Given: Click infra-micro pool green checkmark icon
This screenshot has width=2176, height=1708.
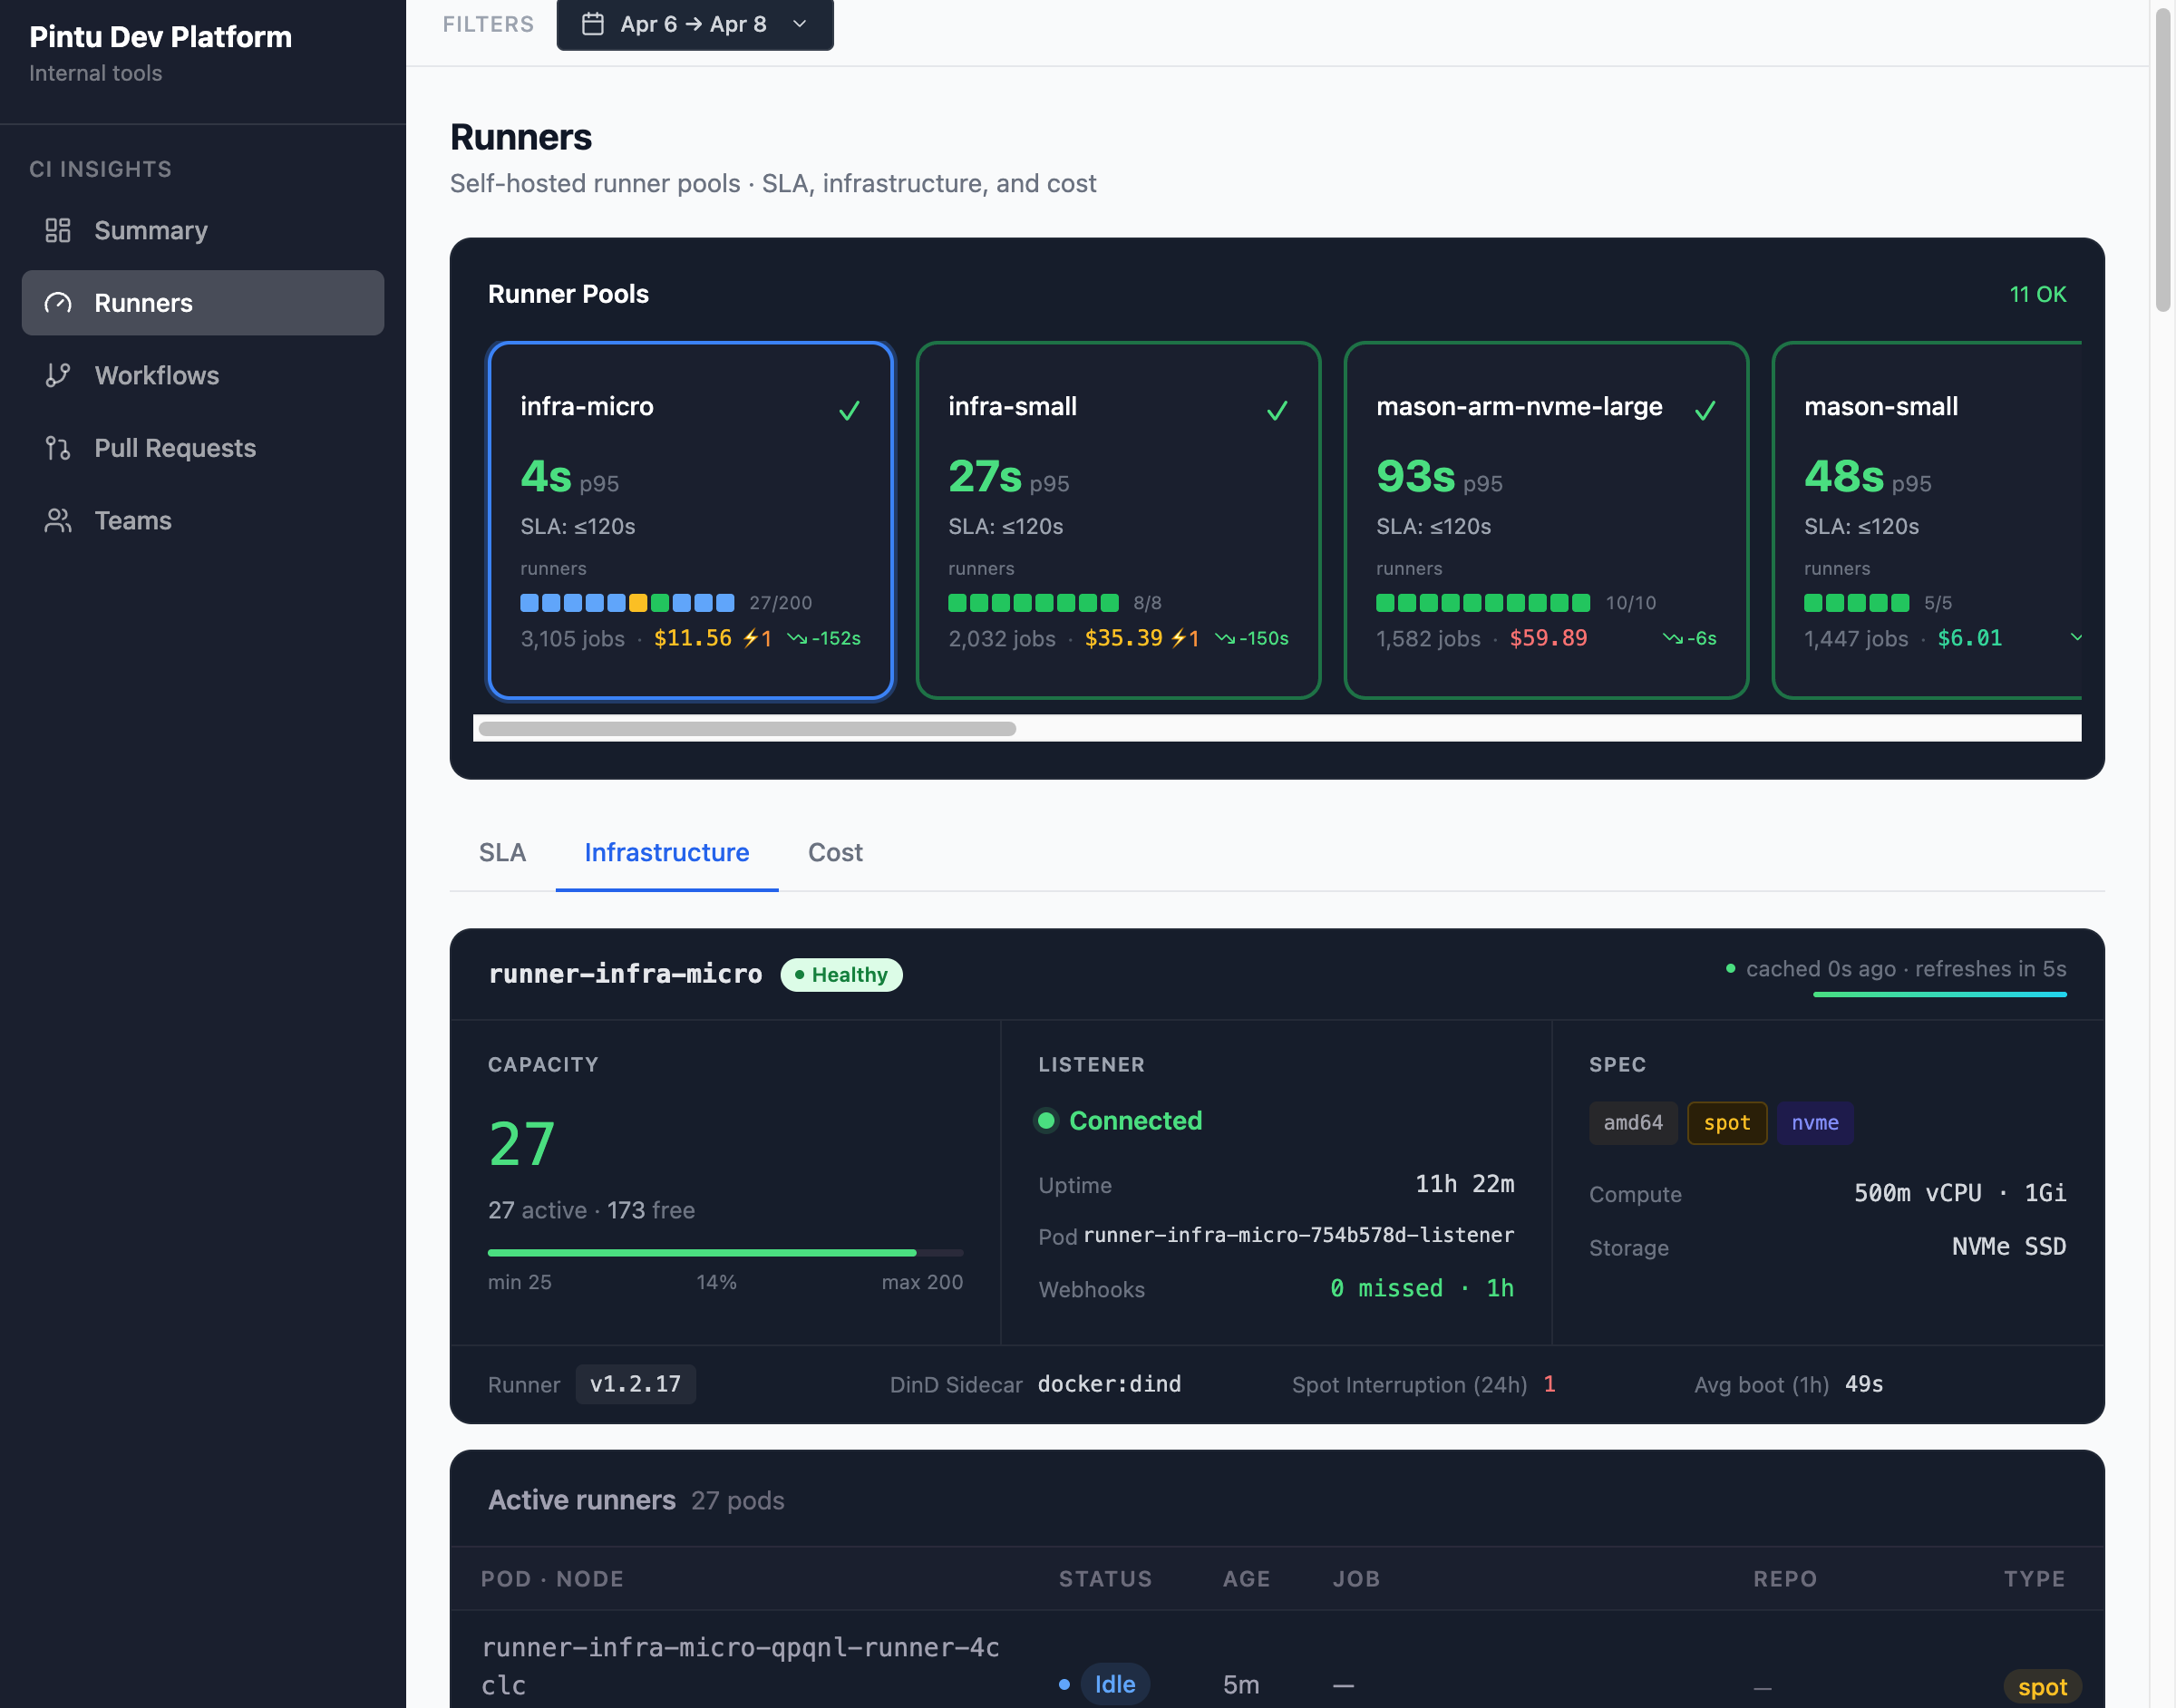Looking at the screenshot, I should click(849, 410).
